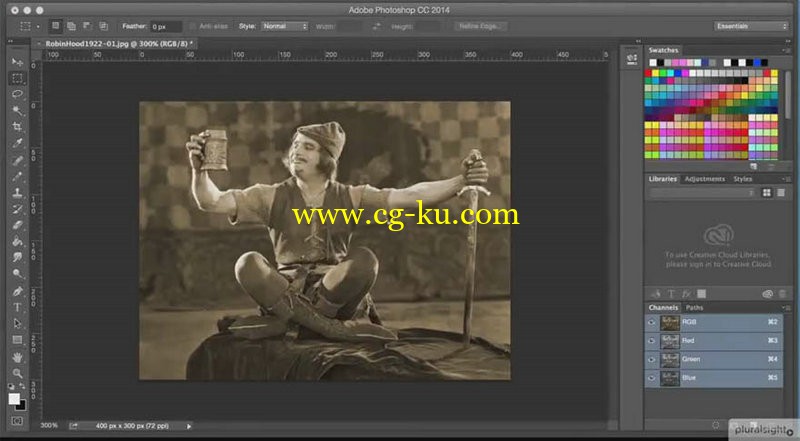Select the Lasso tool
Viewport: 800px width, 441px height.
17,94
